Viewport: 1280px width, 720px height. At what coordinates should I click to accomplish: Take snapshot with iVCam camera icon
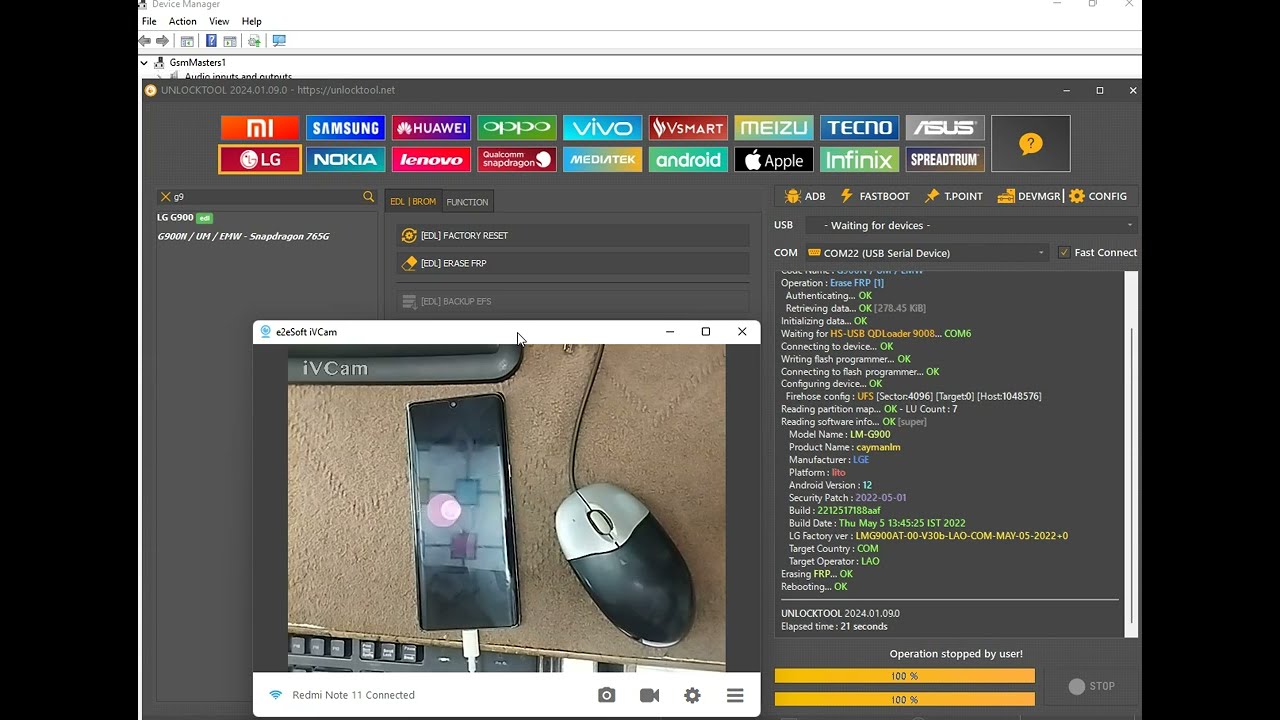607,695
